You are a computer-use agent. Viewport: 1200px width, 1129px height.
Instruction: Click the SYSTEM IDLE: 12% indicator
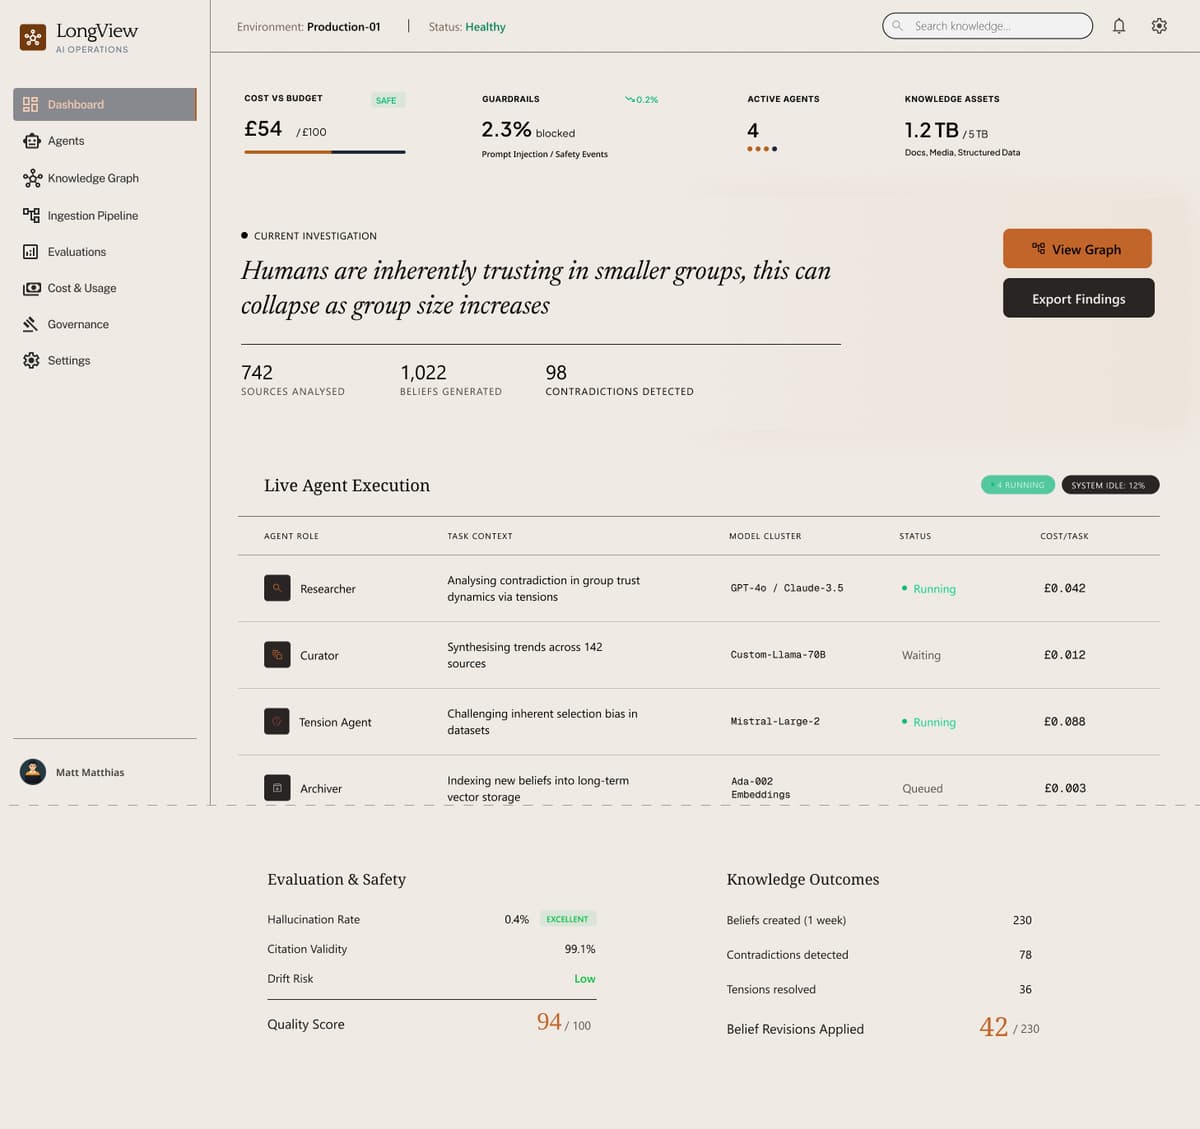pyautogui.click(x=1110, y=484)
